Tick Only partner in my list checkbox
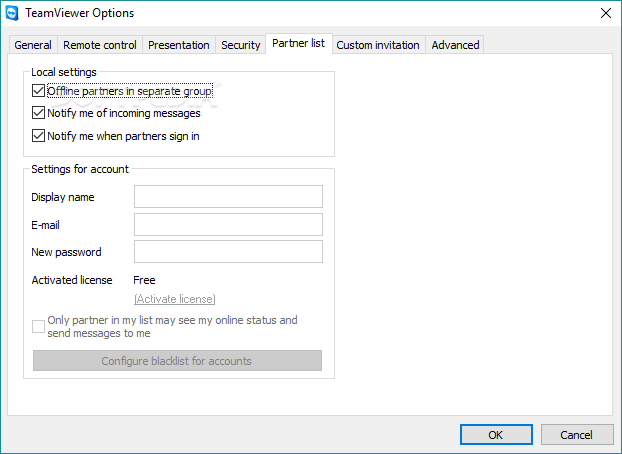 [x=38, y=327]
